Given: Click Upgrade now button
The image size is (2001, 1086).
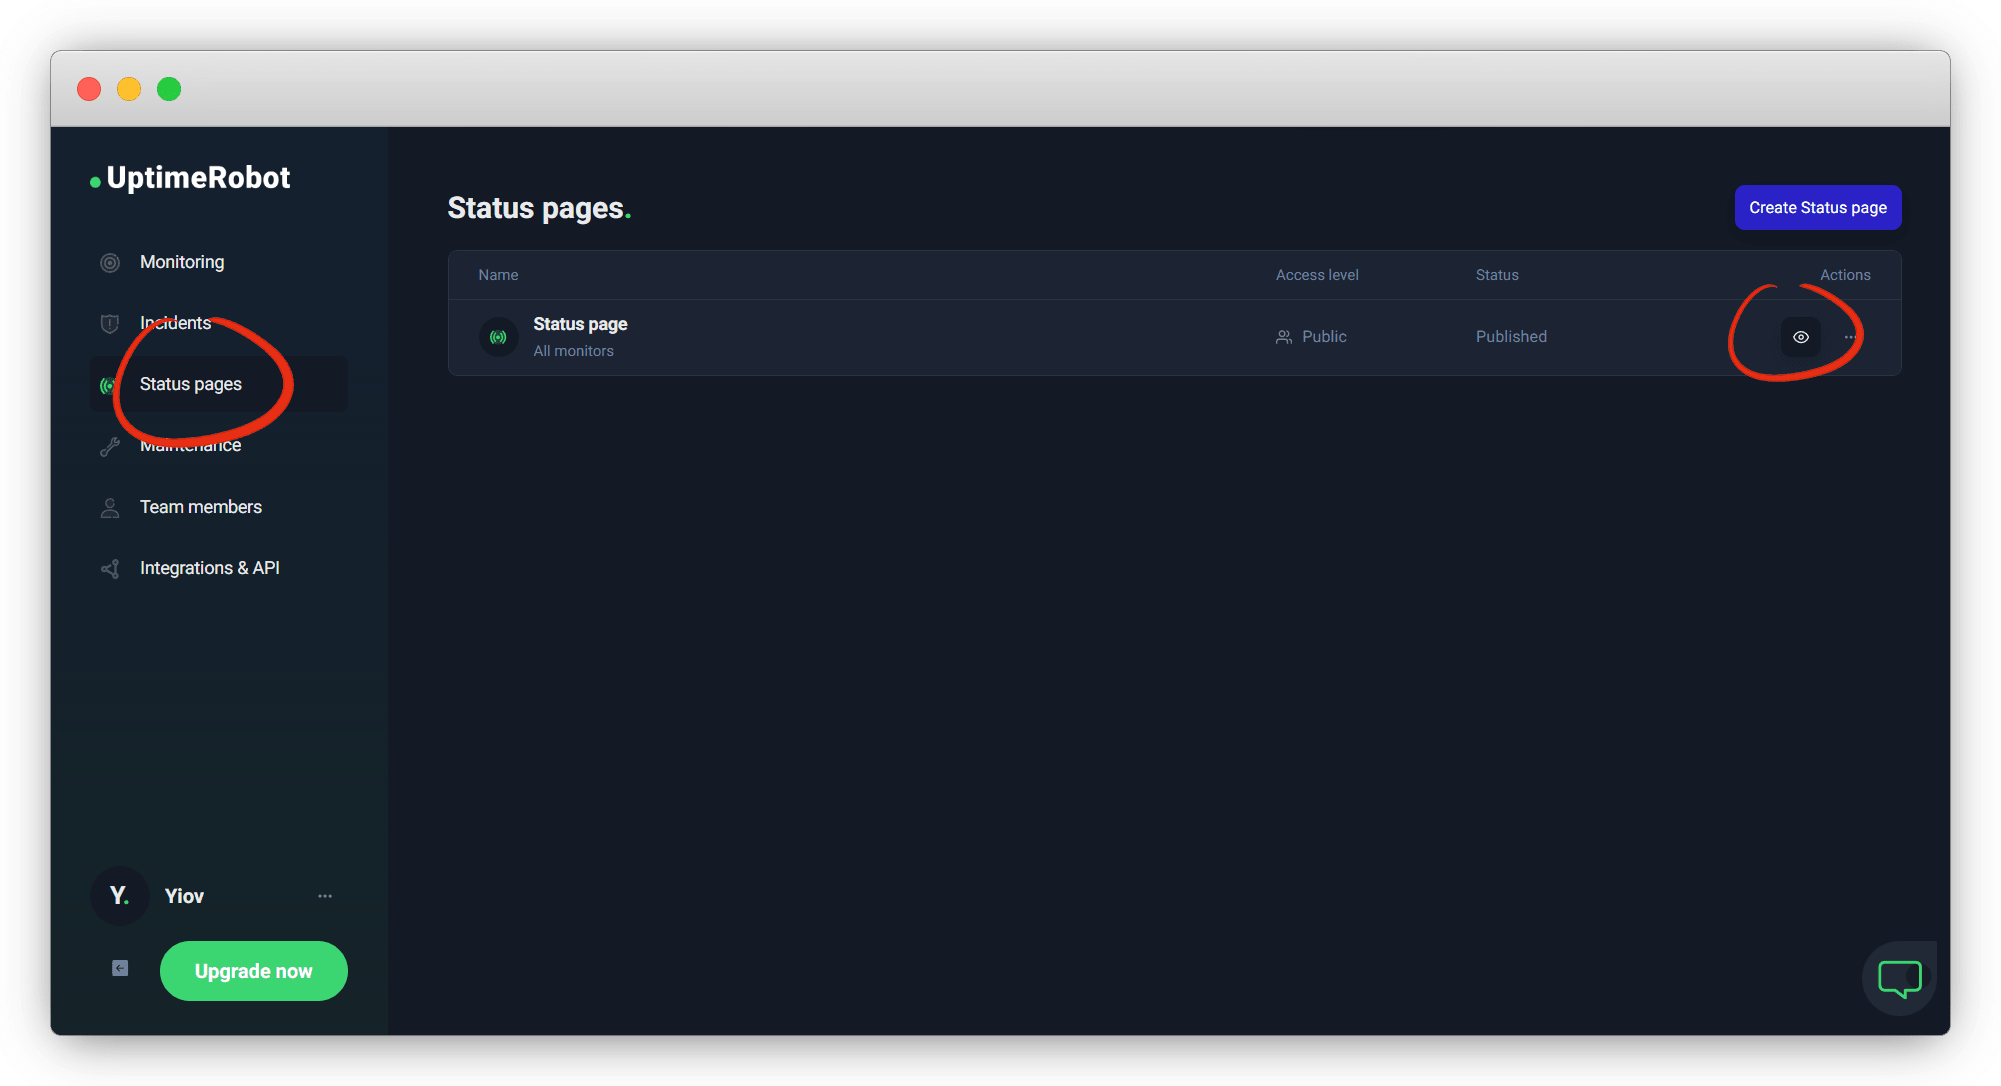Looking at the screenshot, I should tap(253, 971).
